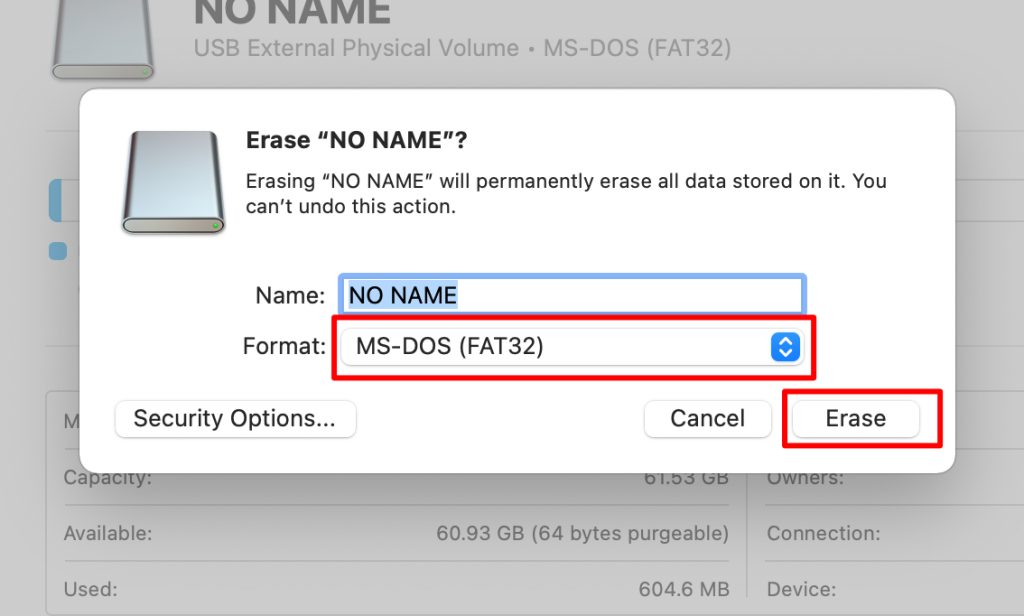1024x616 pixels.
Task: Click into the Name text field
Action: coord(572,295)
